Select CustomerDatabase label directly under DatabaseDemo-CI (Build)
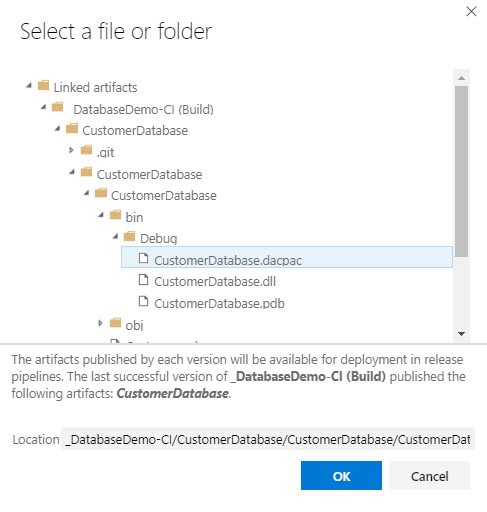The image size is (487, 512). (135, 131)
